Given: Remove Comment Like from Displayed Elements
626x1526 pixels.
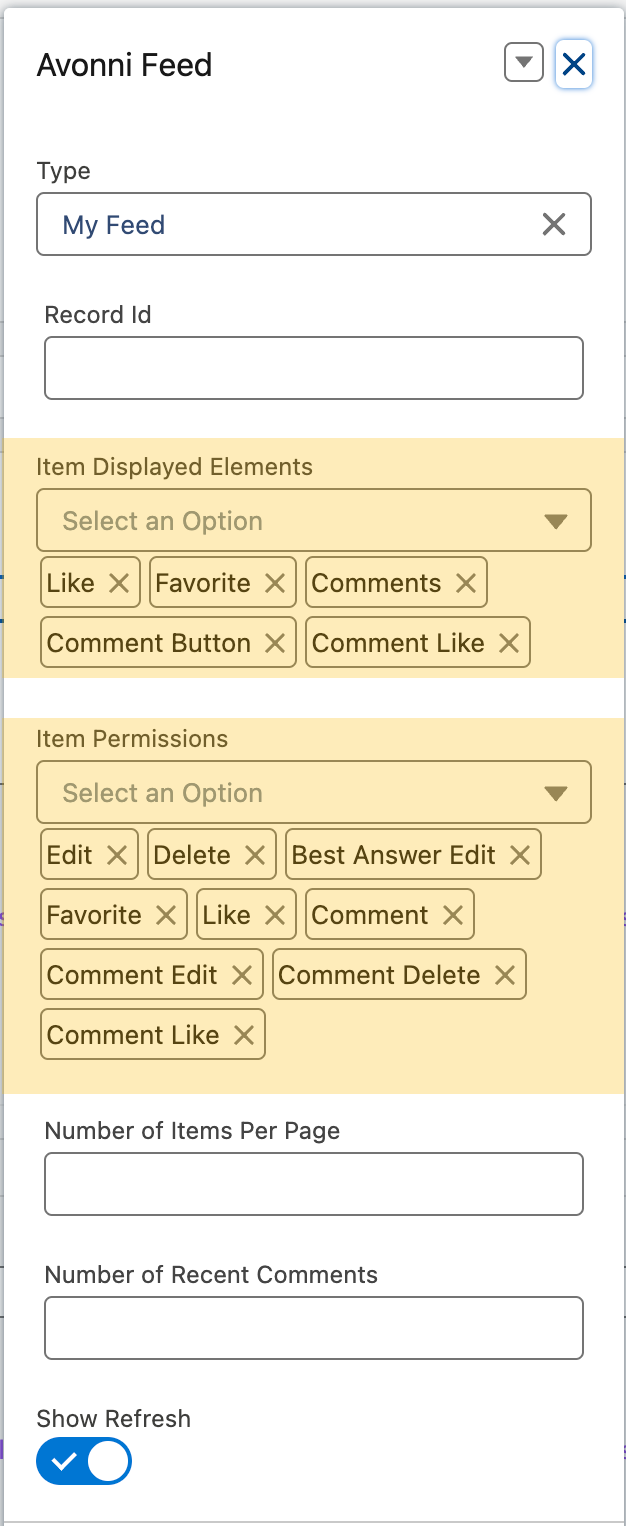Looking at the screenshot, I should click(509, 644).
